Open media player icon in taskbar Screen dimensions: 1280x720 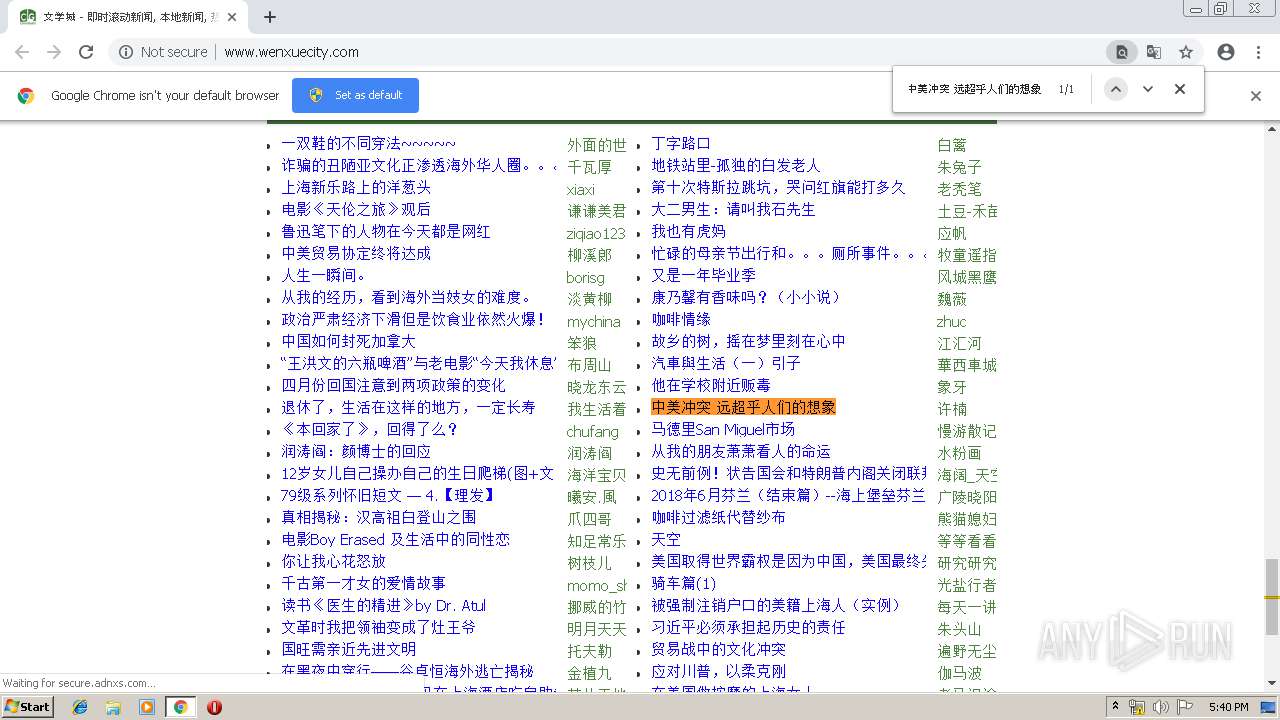pyautogui.click(x=147, y=707)
